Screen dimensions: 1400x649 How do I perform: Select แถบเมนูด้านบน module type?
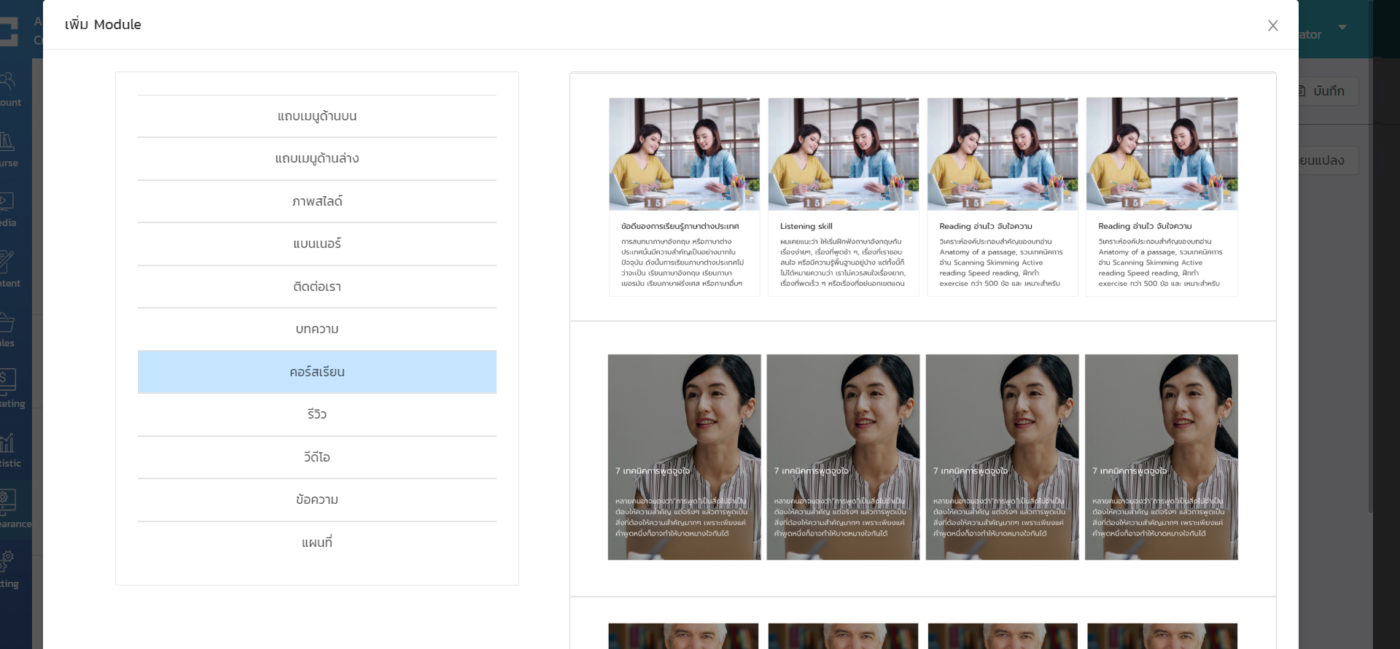click(x=317, y=116)
